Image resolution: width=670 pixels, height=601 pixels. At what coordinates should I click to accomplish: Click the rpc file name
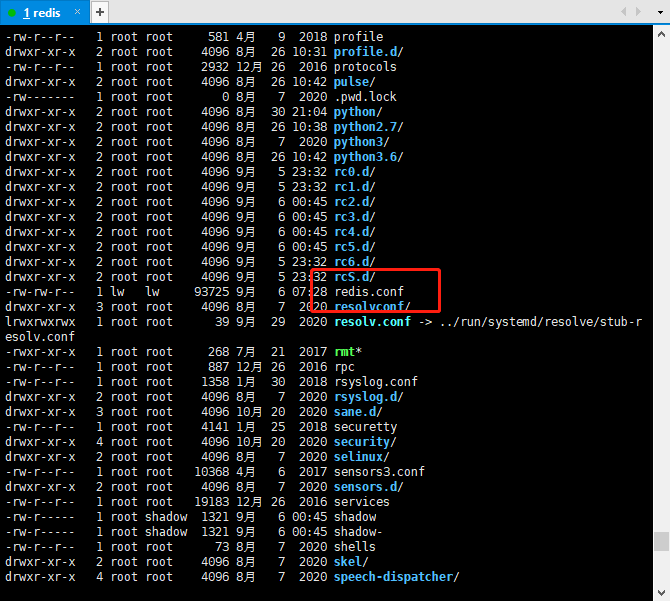click(344, 367)
